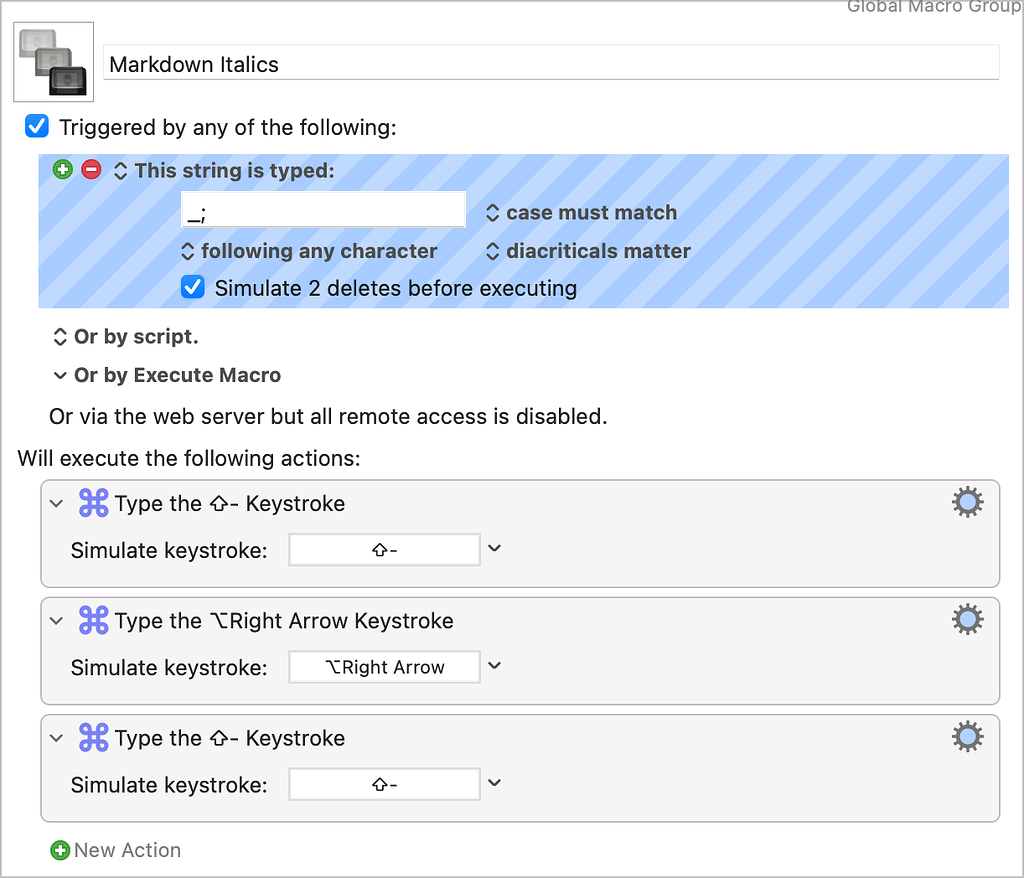Open the 'following any character' popup
This screenshot has height=878, width=1024.
coord(308,251)
